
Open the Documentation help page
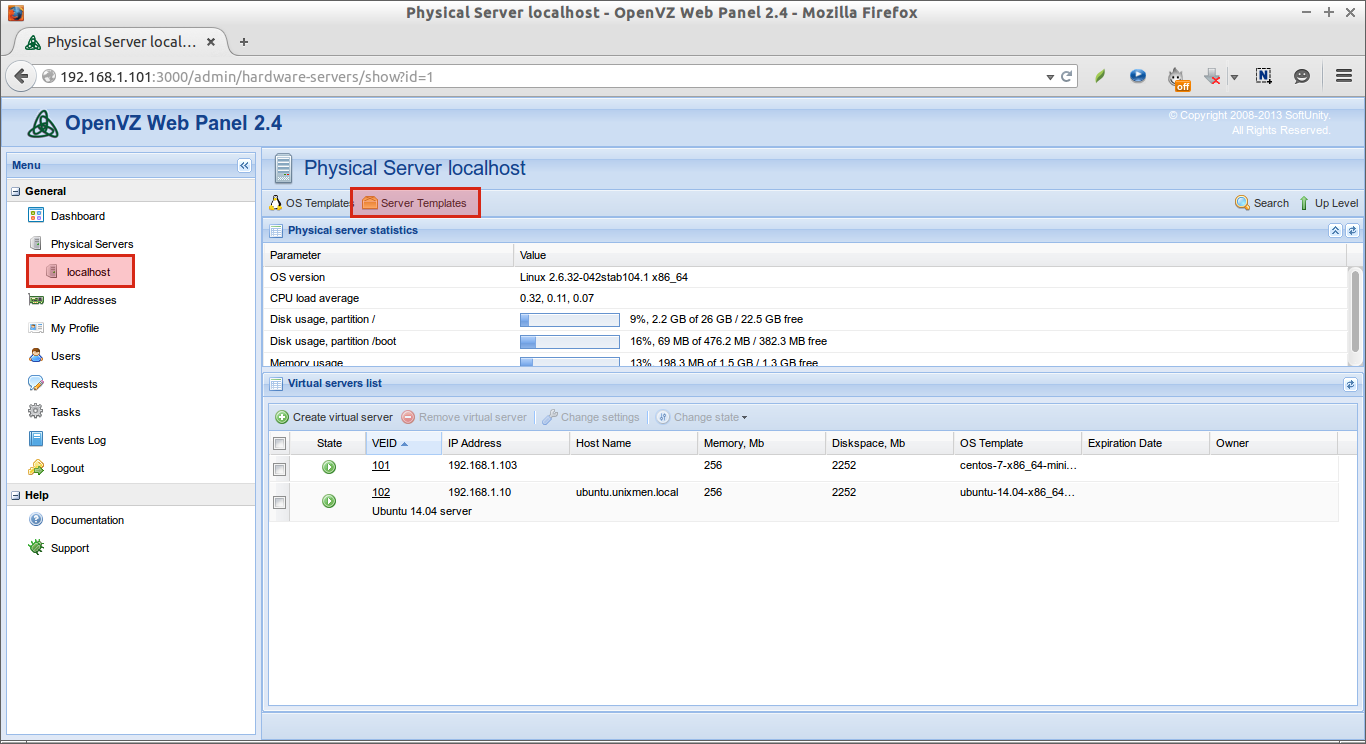(x=88, y=520)
